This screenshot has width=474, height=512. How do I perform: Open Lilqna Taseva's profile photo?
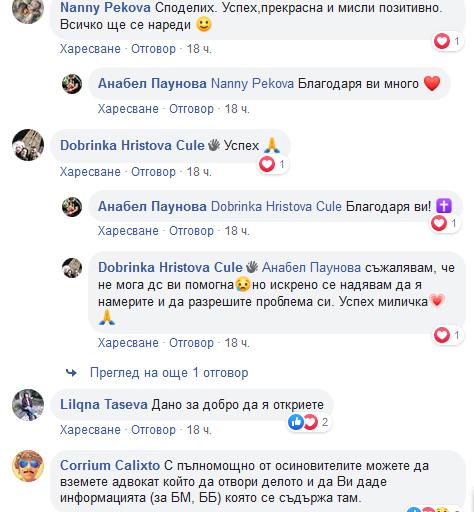(x=28, y=405)
